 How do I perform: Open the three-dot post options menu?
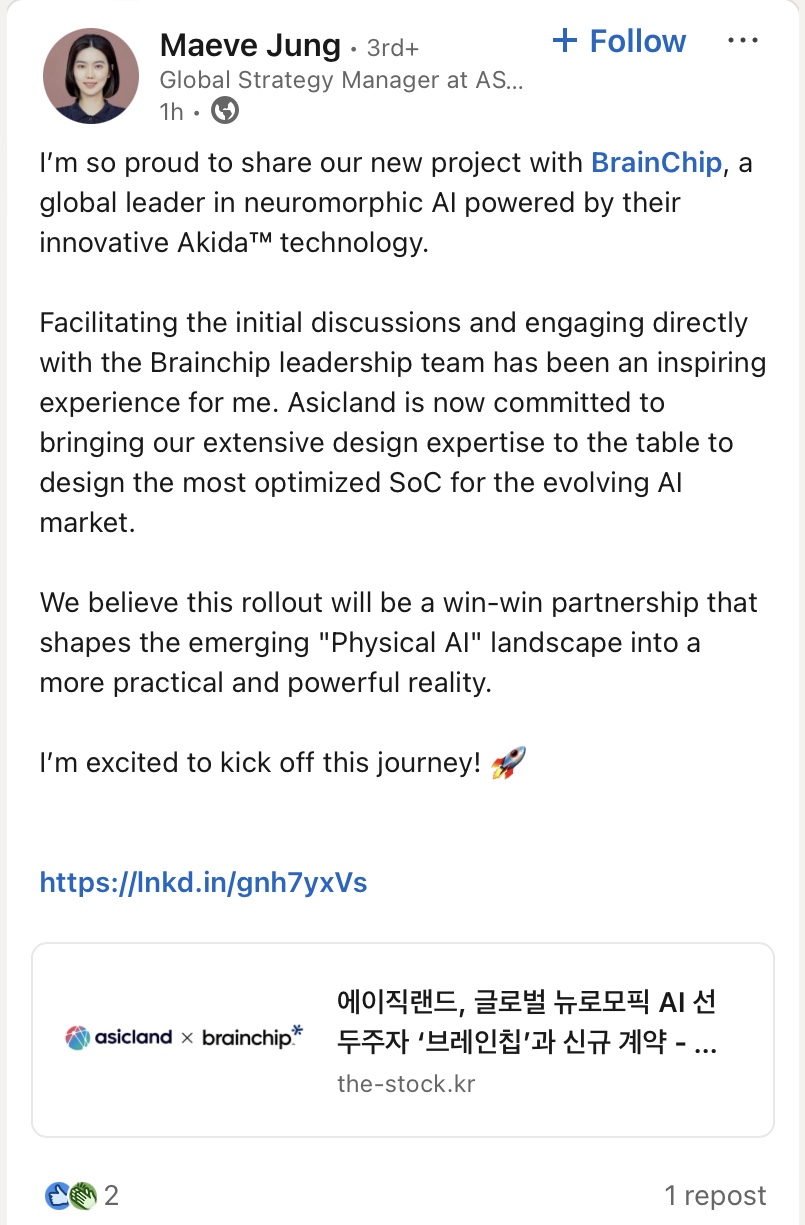[743, 41]
